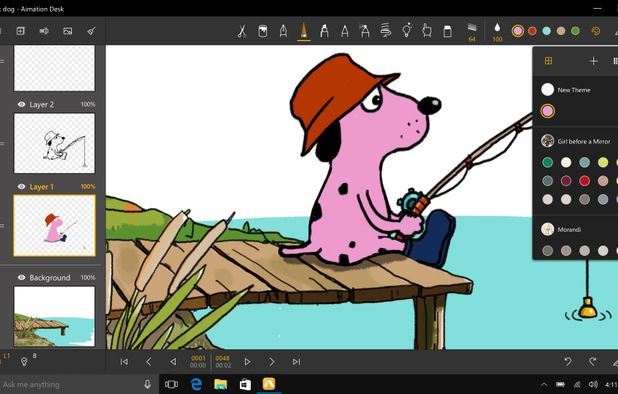Viewport: 618px width, 394px height.
Task: Click the import image icon
Action: [67, 31]
